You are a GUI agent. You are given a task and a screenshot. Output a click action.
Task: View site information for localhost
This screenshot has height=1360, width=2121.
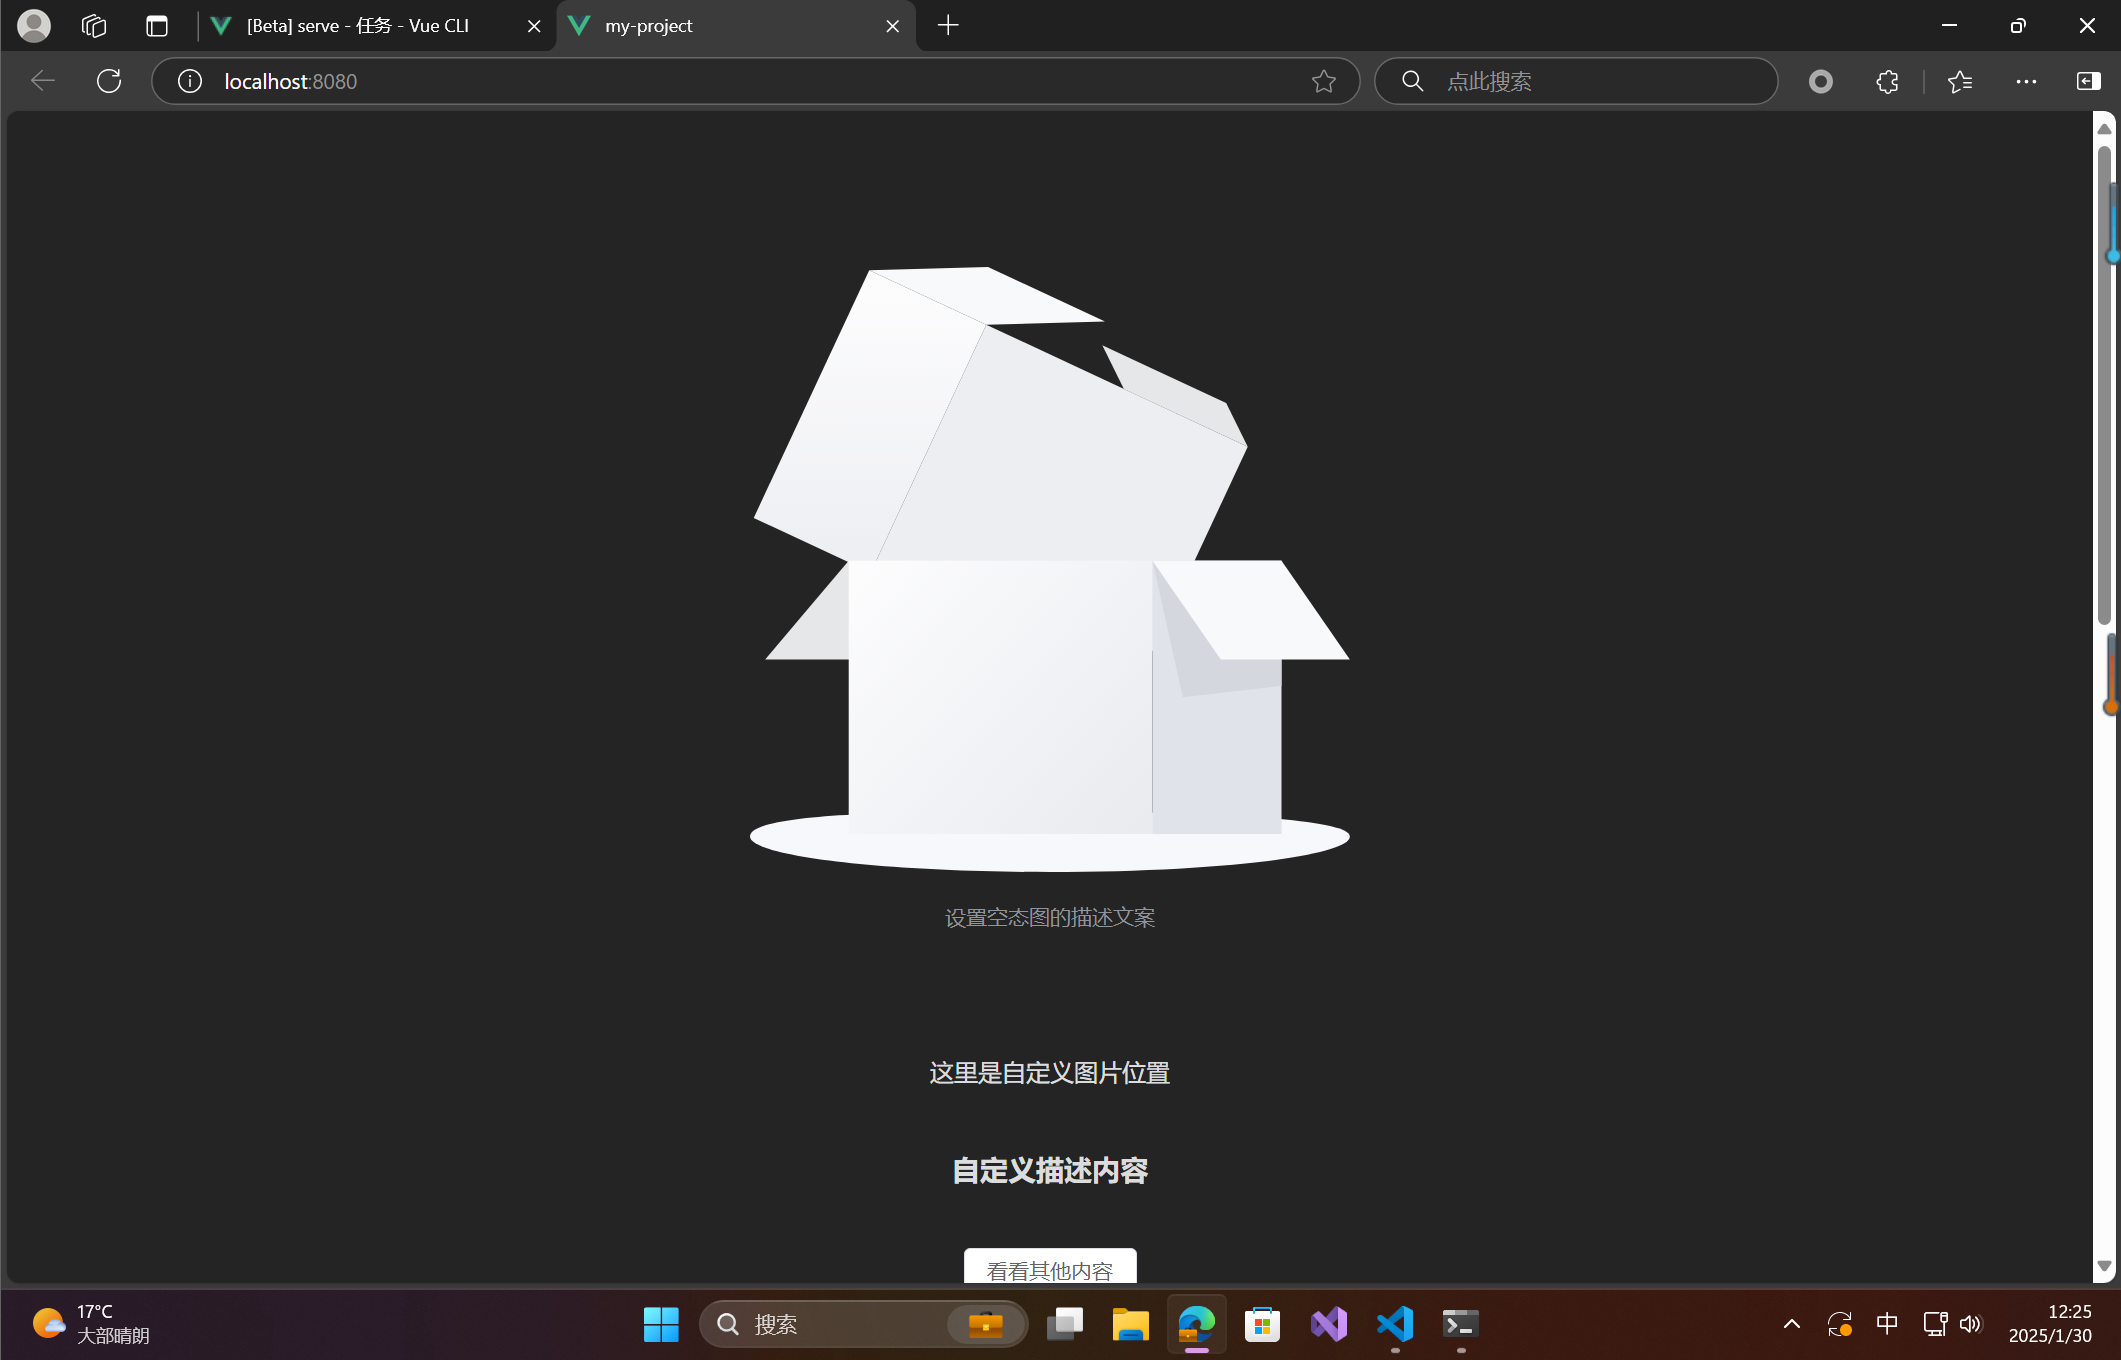point(190,81)
